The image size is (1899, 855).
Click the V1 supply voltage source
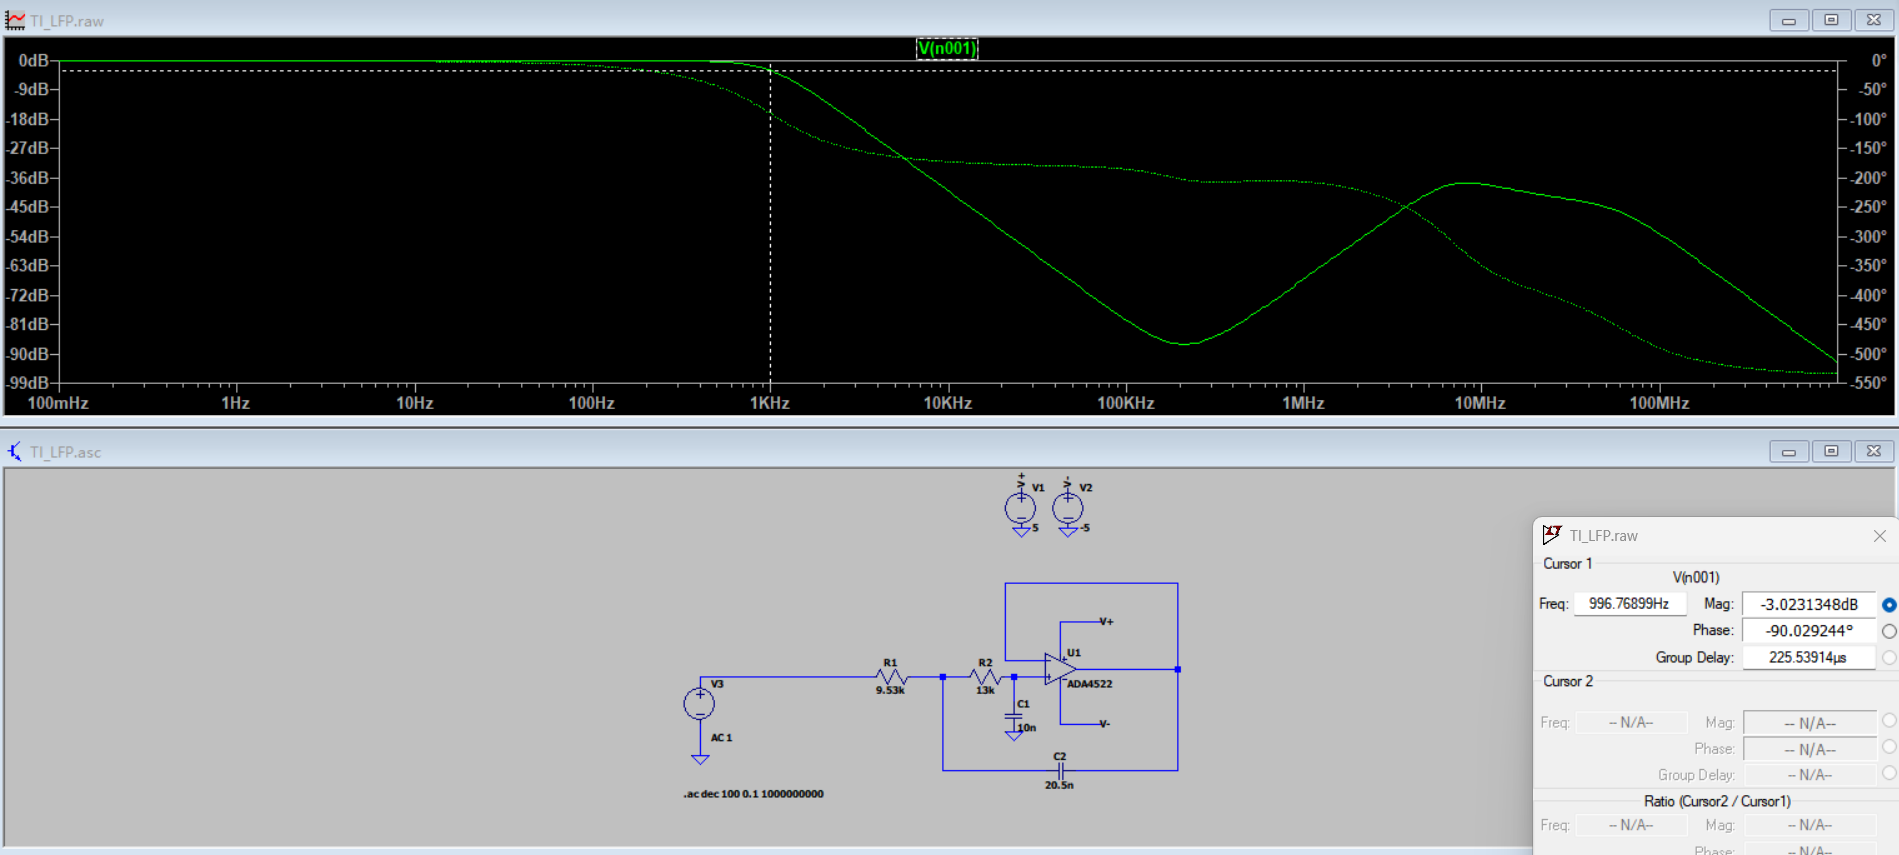1020,508
